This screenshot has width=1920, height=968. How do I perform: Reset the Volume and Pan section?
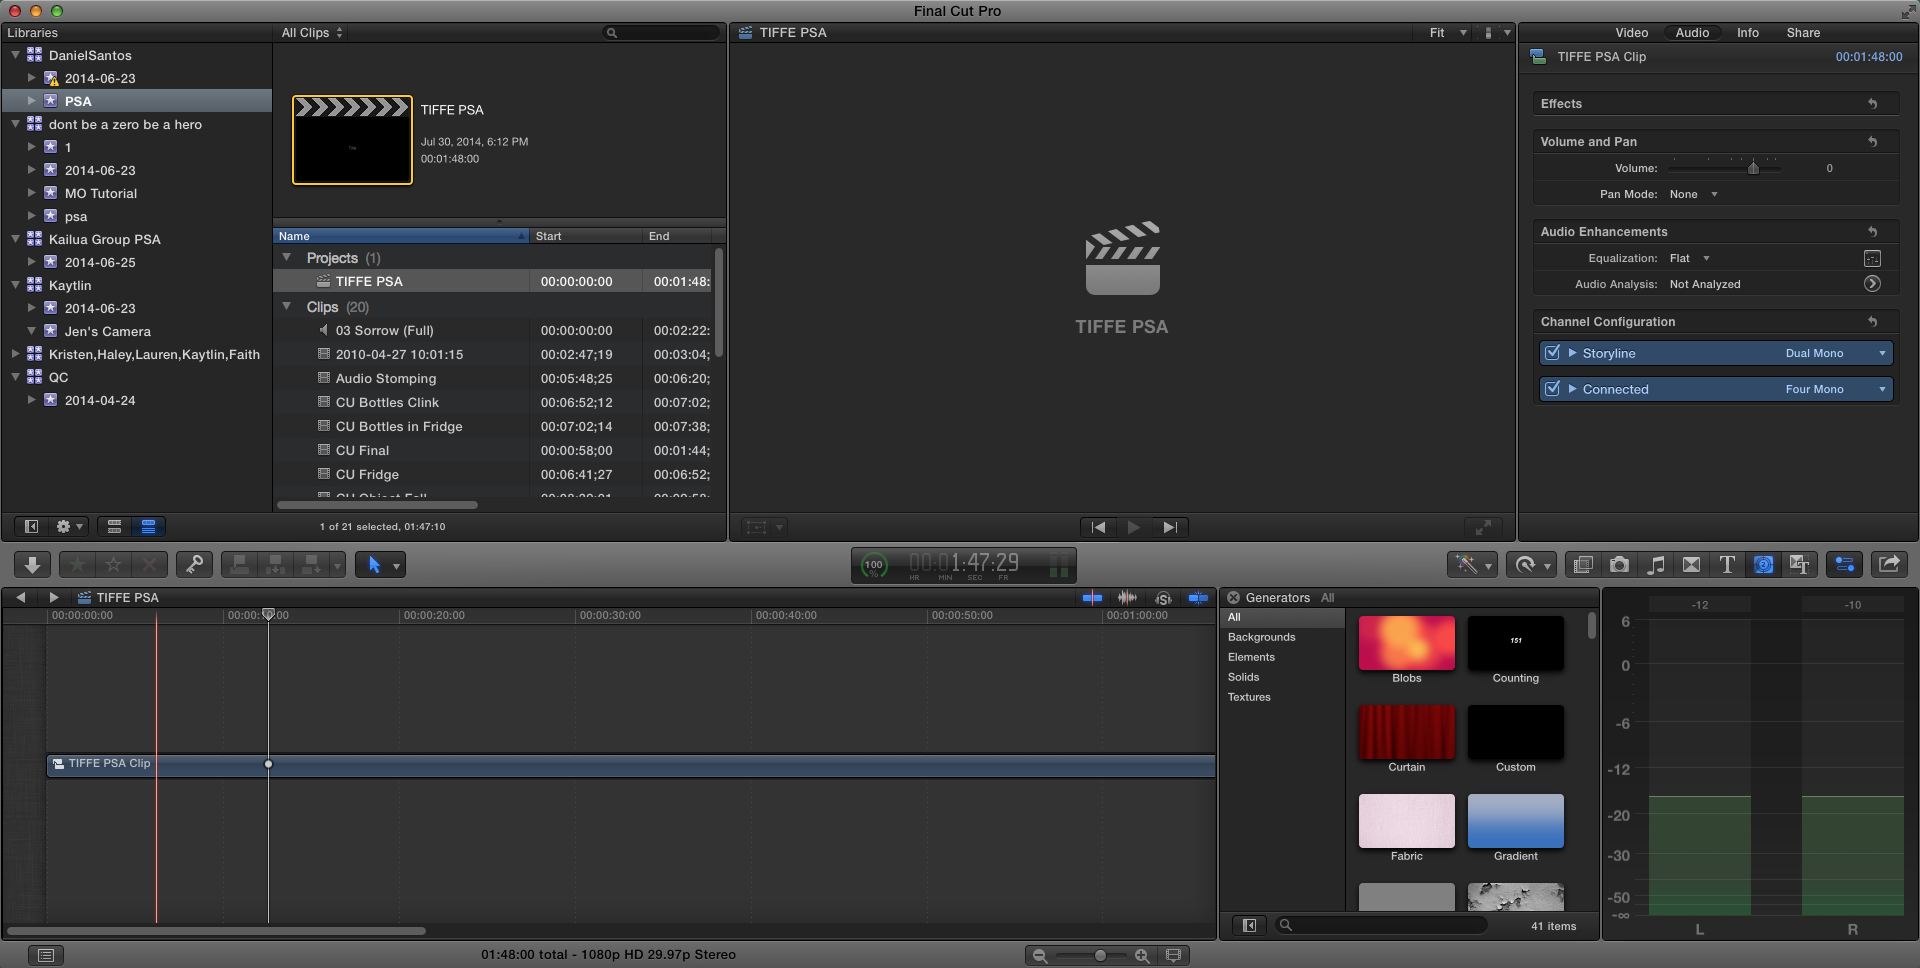click(1874, 141)
